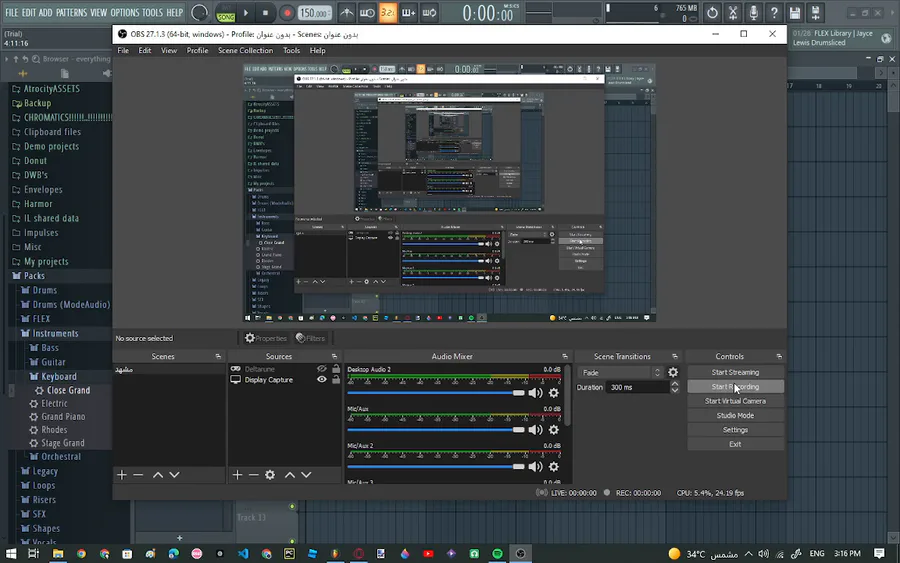900x563 pixels.
Task: Add a new source with plus icon
Action: point(237,475)
